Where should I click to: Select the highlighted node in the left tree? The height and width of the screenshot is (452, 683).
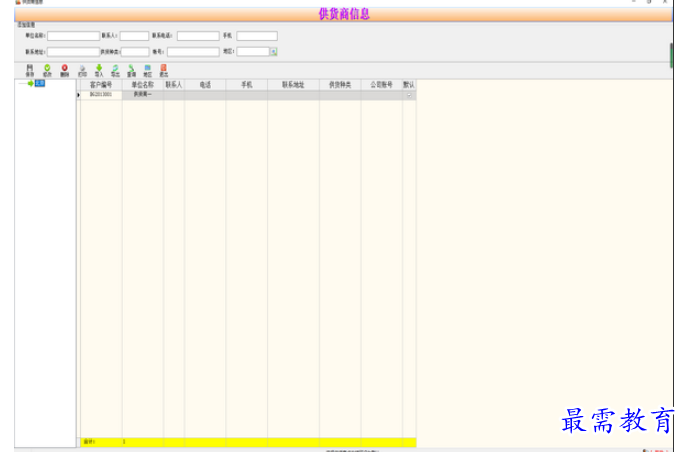tap(39, 84)
